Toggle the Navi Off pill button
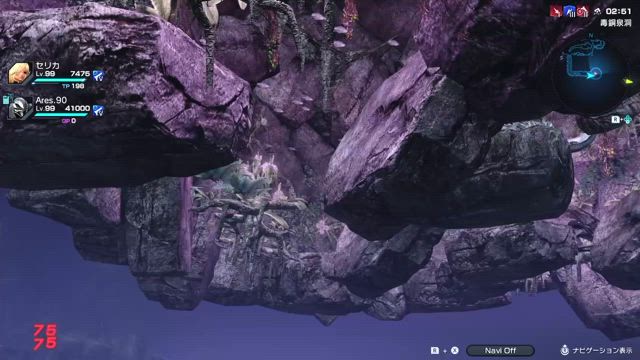The height and width of the screenshot is (360, 640). [500, 350]
